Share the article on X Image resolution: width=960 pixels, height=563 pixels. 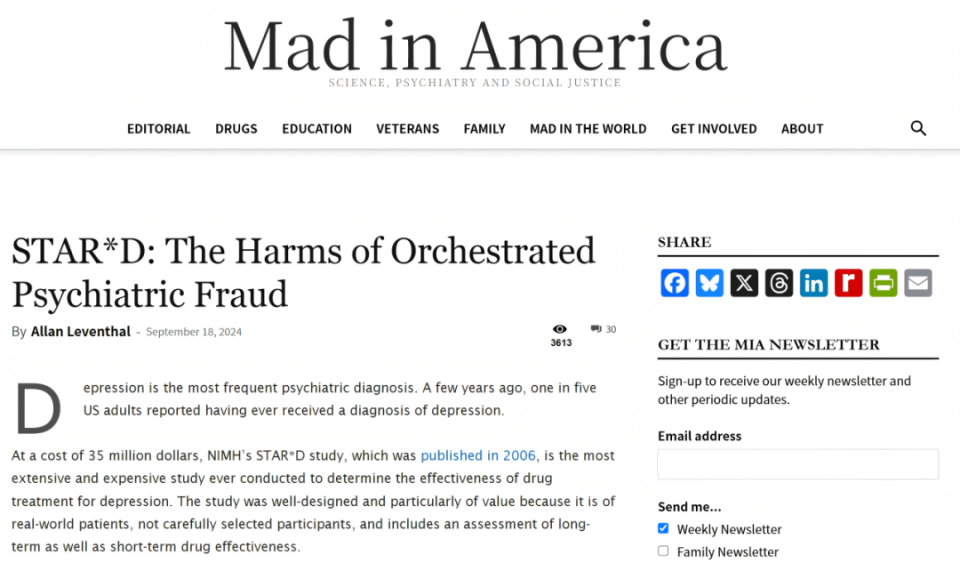click(744, 283)
